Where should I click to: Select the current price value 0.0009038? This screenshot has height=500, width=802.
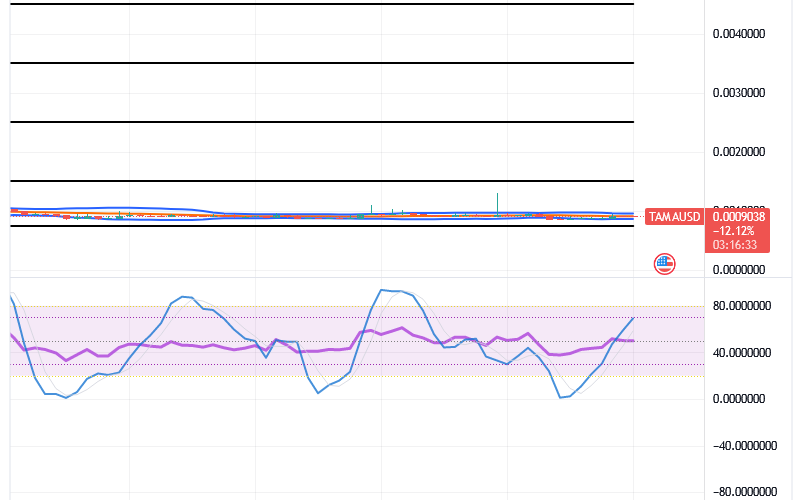point(738,217)
